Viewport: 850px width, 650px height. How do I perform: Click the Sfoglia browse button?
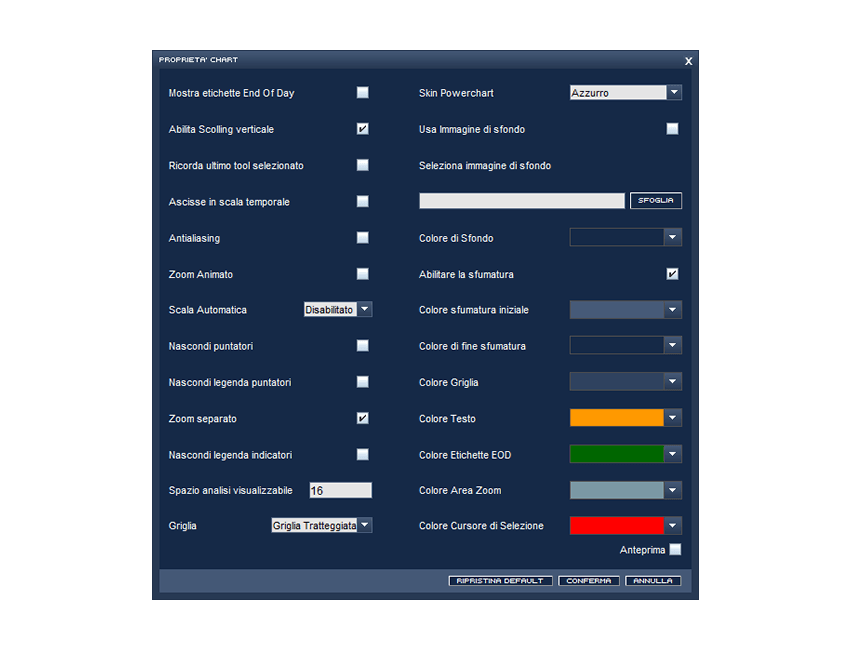656,201
